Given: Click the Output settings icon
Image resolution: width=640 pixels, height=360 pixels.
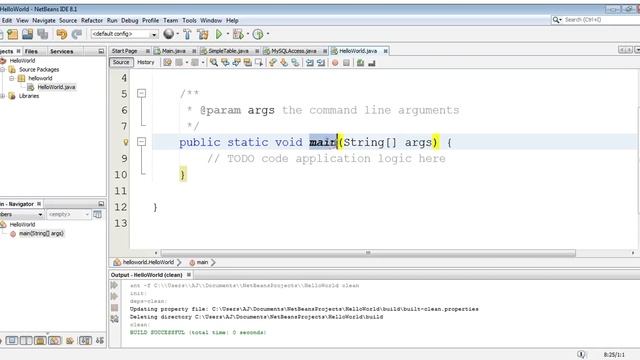Looking at the screenshot, I should coord(114,319).
